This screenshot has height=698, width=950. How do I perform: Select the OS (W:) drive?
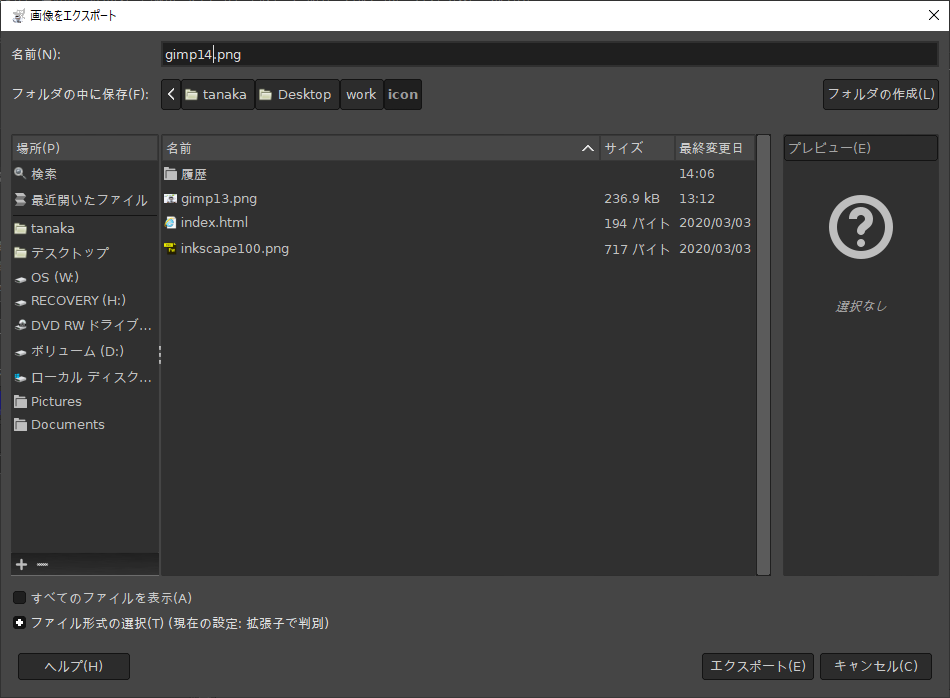tap(54, 277)
